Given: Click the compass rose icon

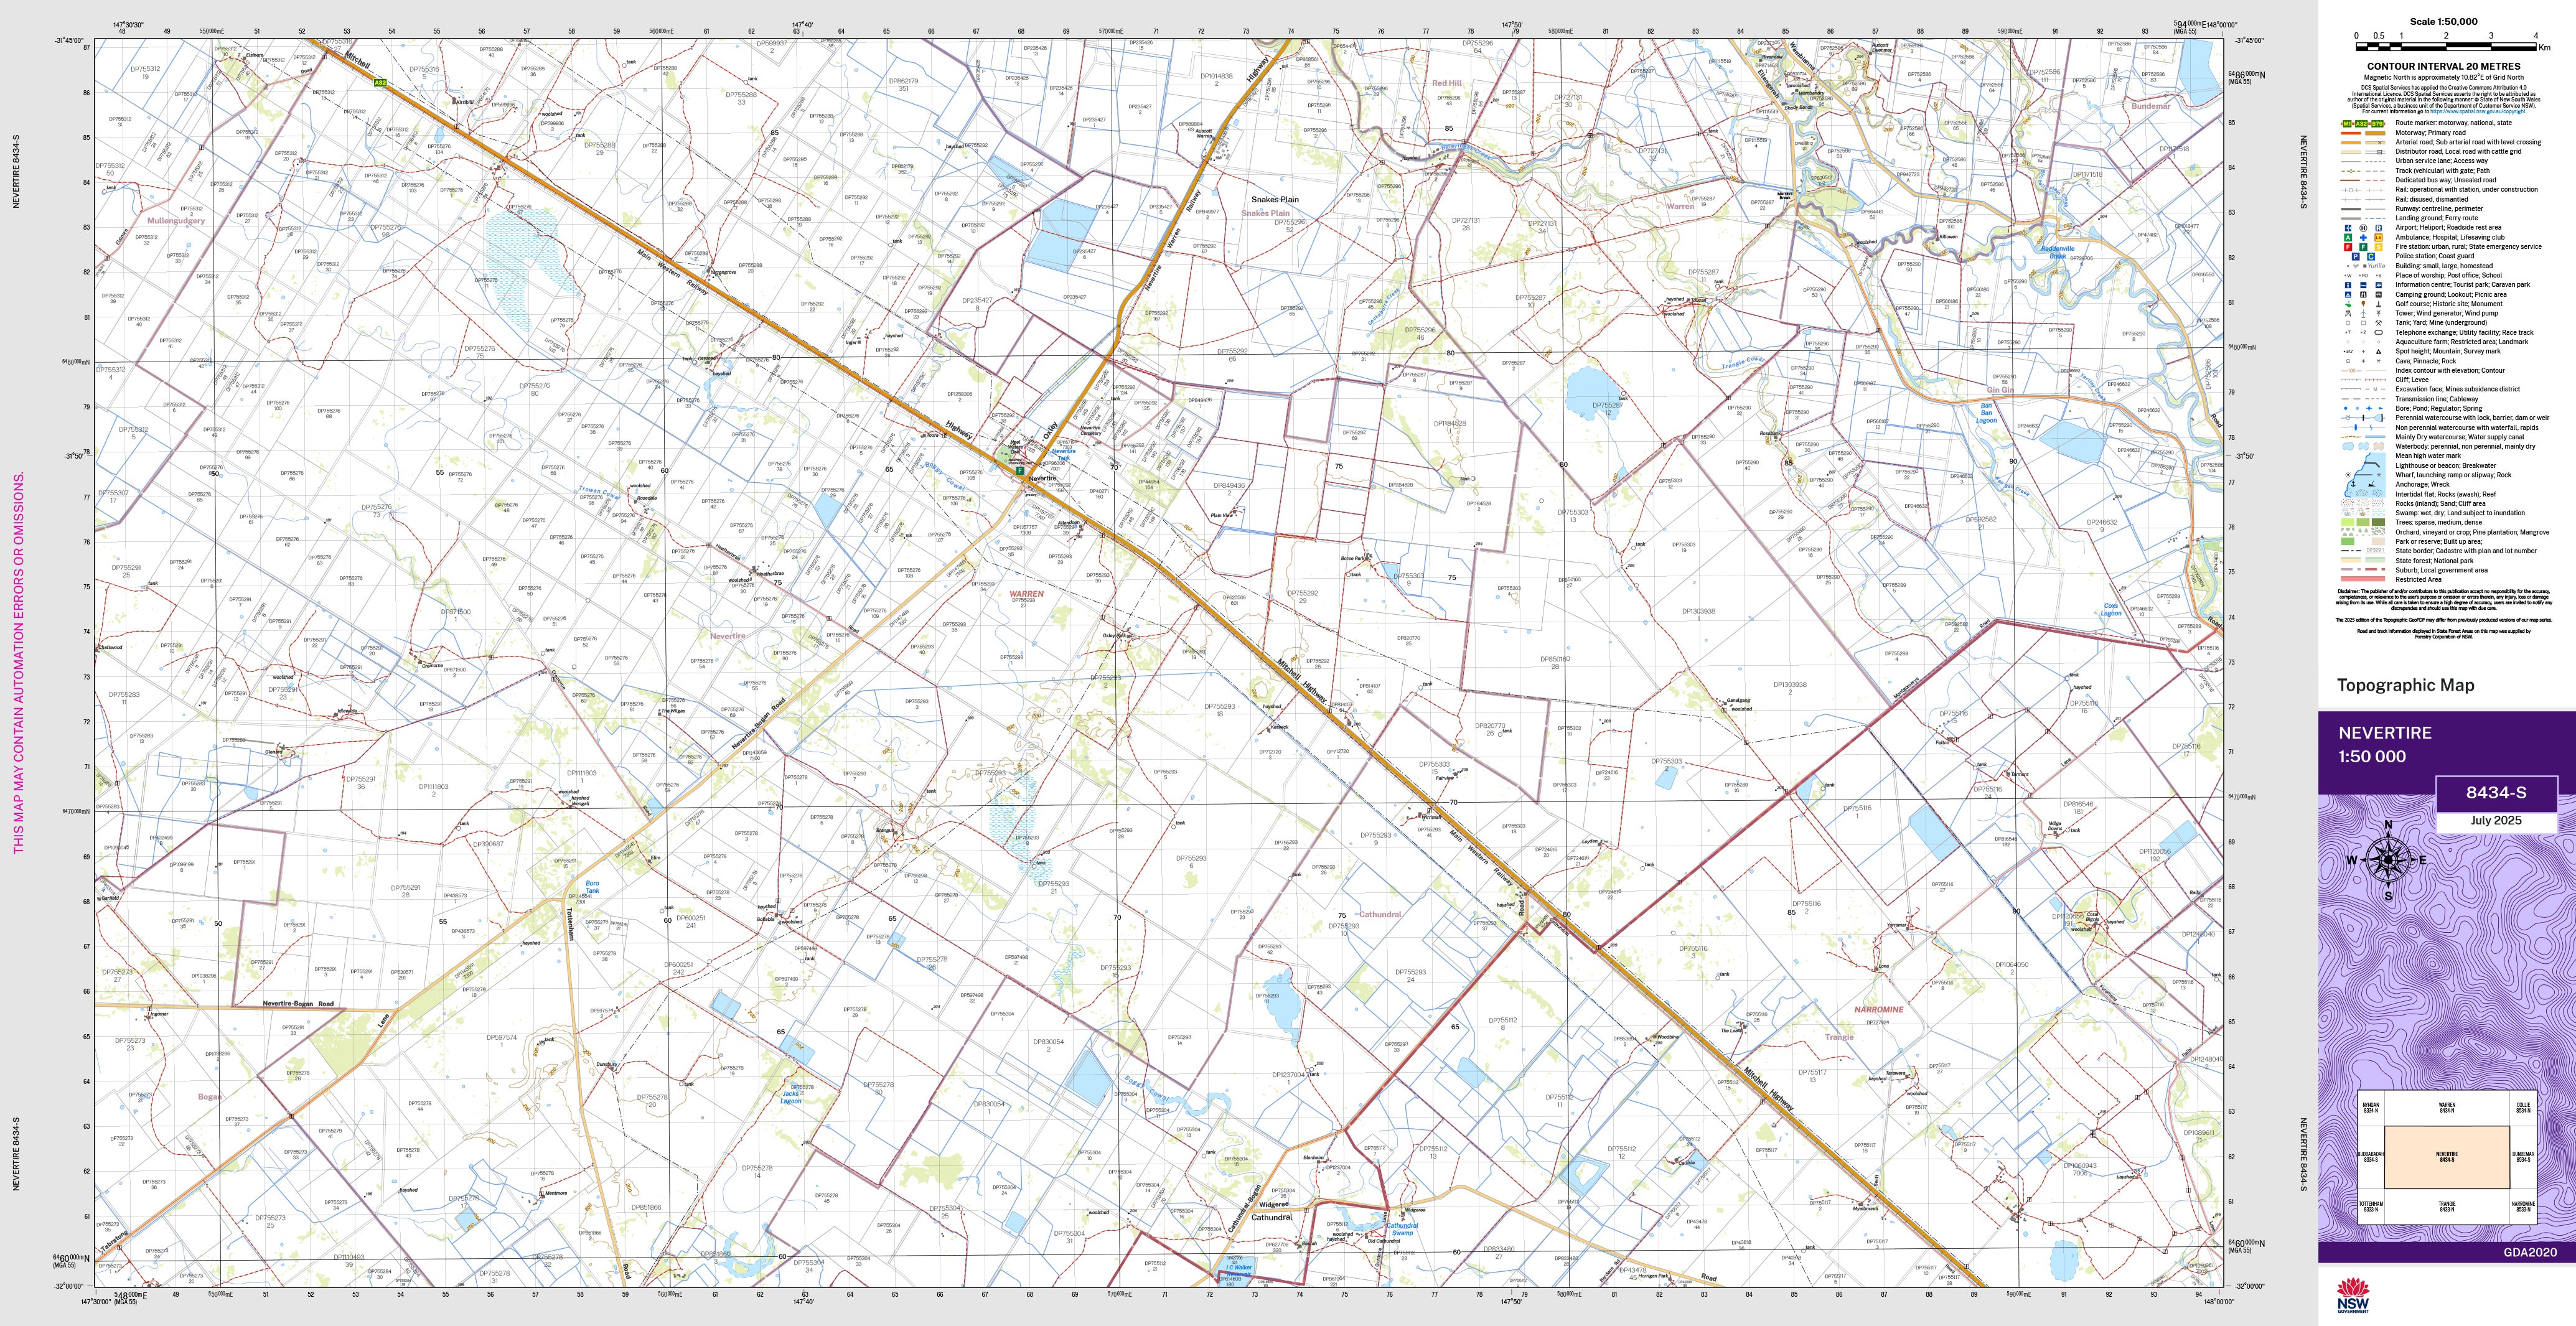Looking at the screenshot, I should [2389, 860].
